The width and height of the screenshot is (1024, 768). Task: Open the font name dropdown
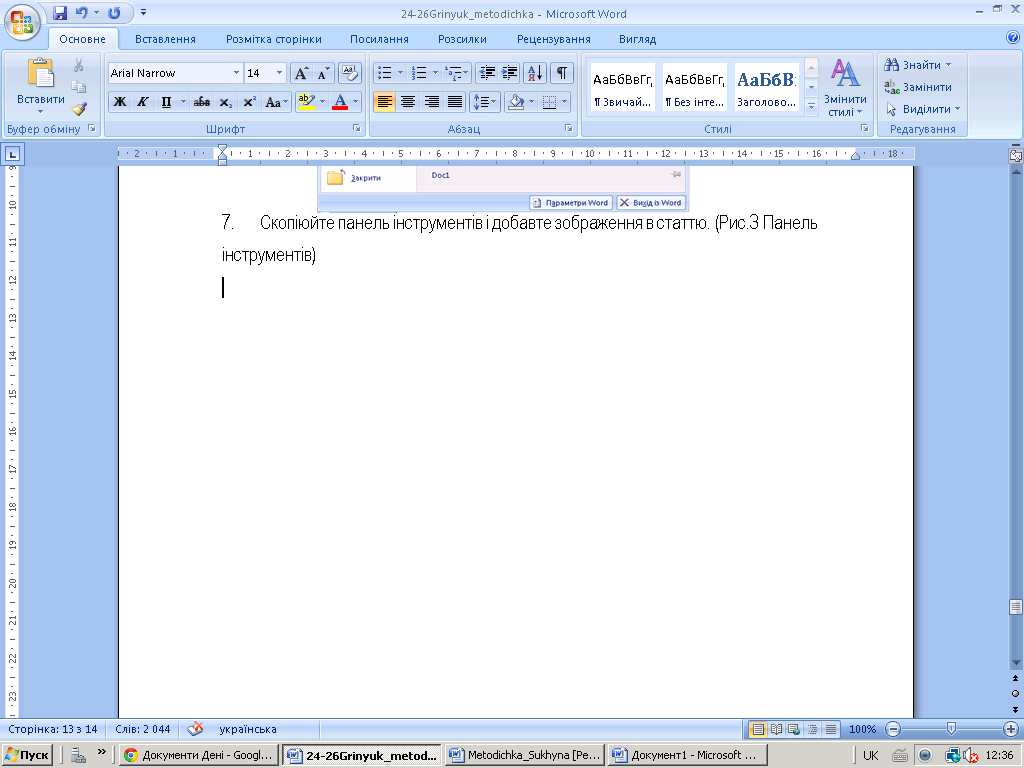(236, 73)
